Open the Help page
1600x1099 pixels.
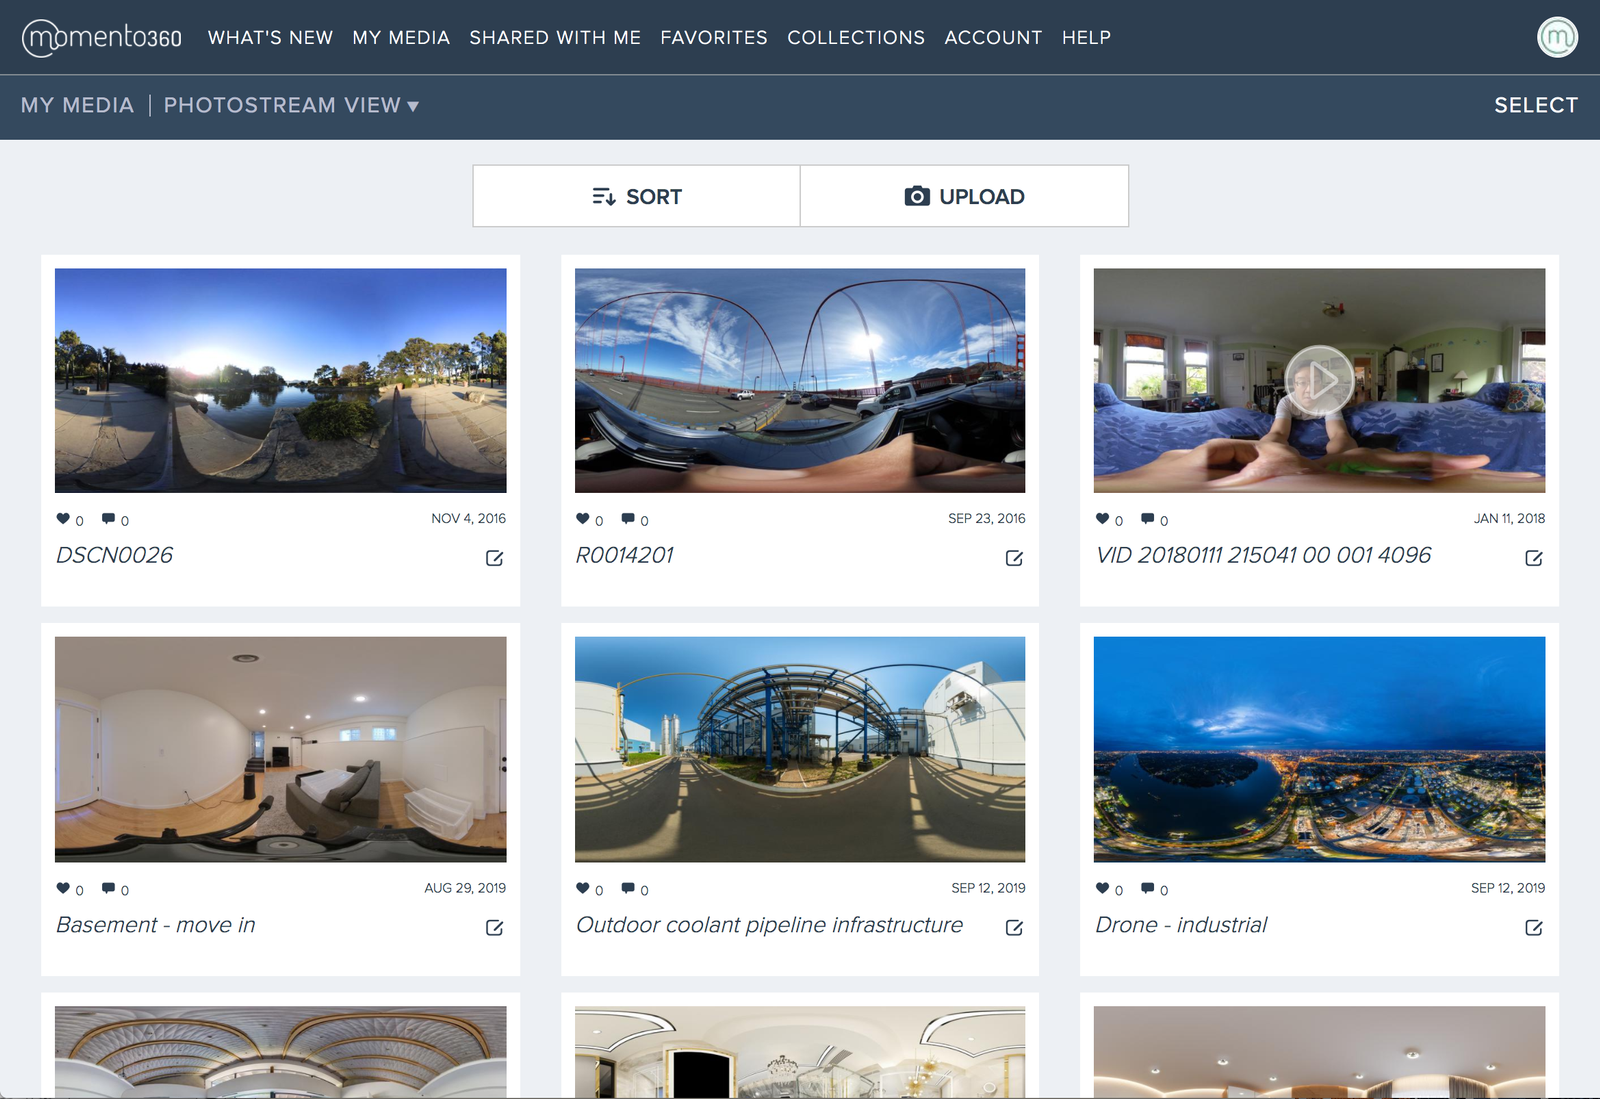click(1086, 37)
